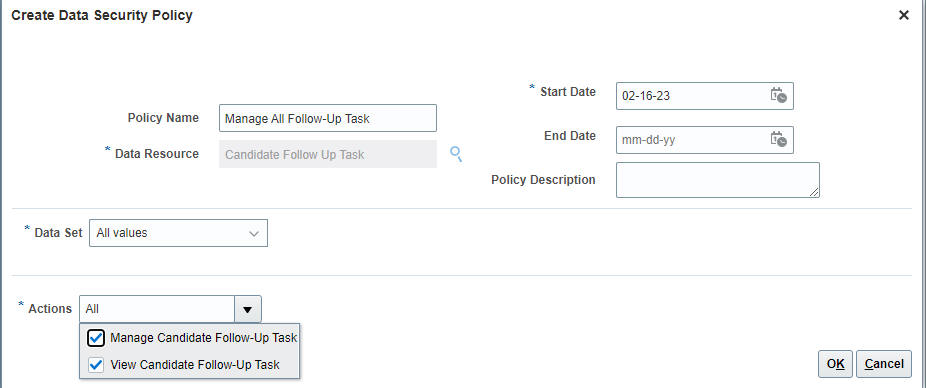Focus the Policy Description text area
Viewport: 926px width, 388px height.
718,180
